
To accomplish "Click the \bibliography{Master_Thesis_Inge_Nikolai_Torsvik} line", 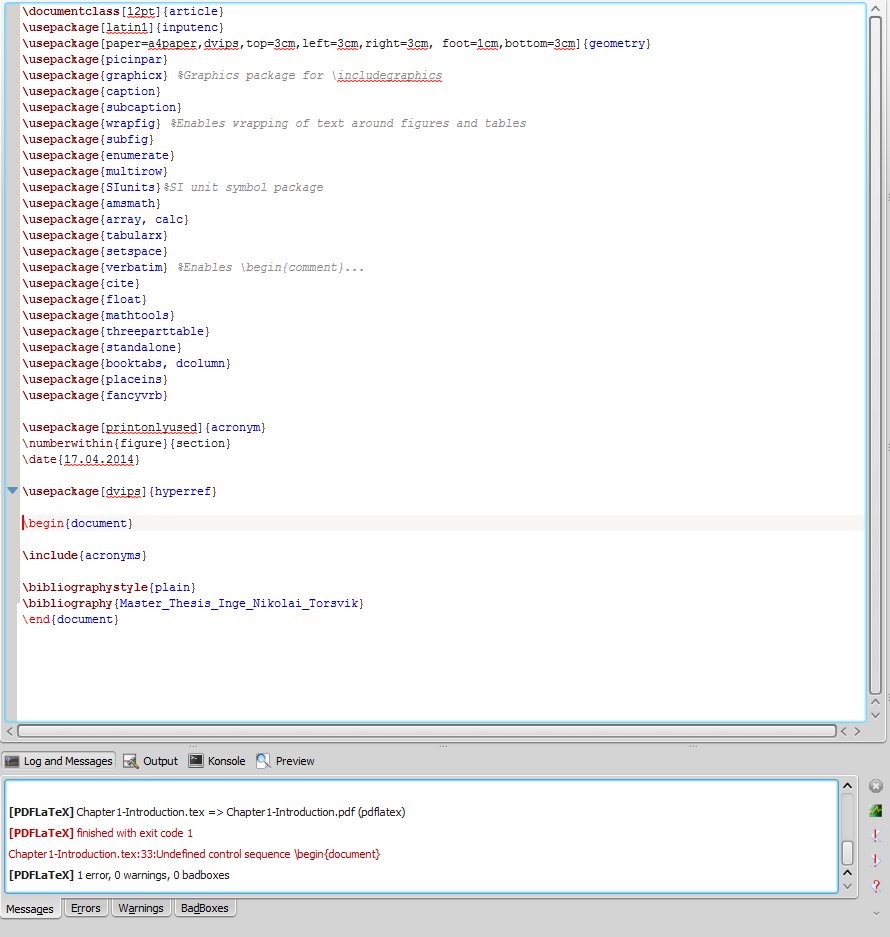I will 193,603.
